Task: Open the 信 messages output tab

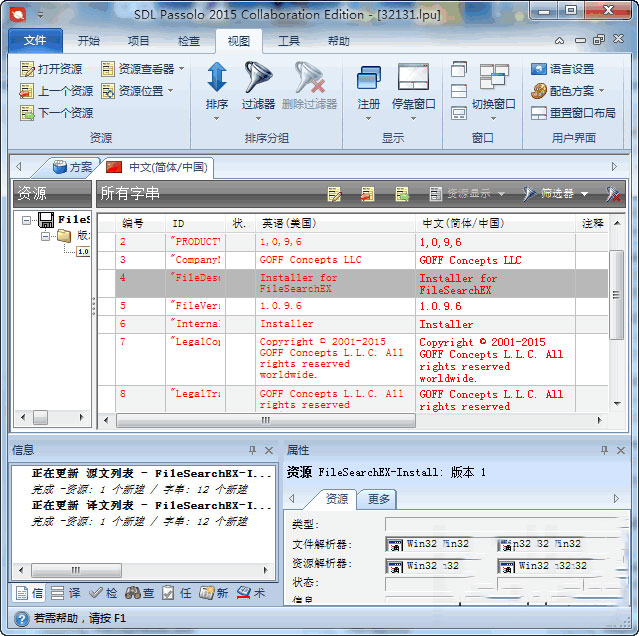Action: (x=30, y=593)
